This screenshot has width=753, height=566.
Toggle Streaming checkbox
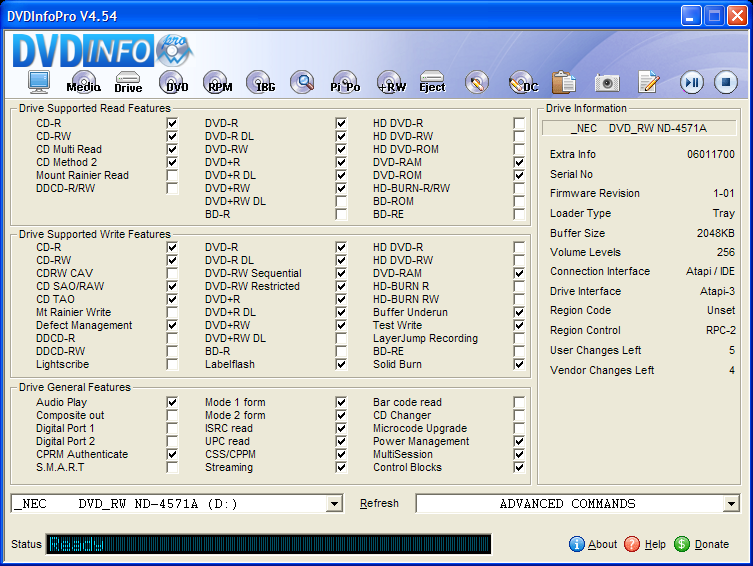click(341, 467)
